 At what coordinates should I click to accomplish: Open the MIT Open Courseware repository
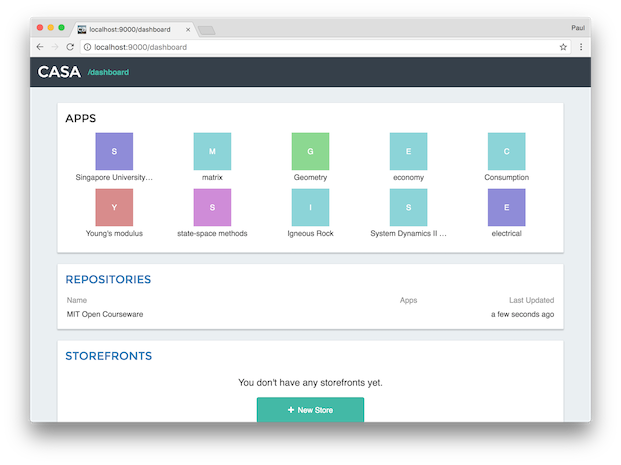pos(105,314)
